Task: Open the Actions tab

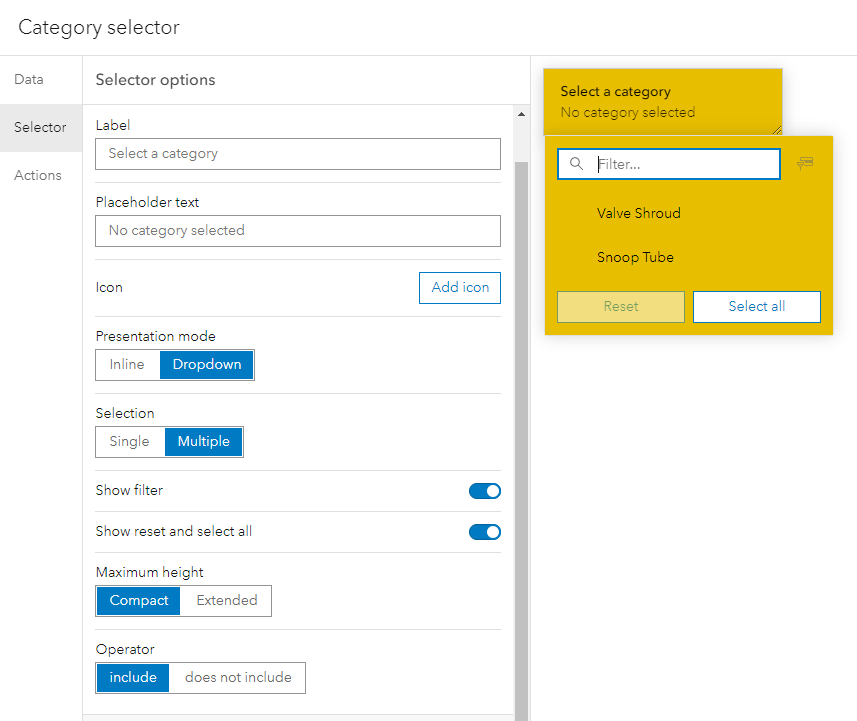Action: coord(41,175)
